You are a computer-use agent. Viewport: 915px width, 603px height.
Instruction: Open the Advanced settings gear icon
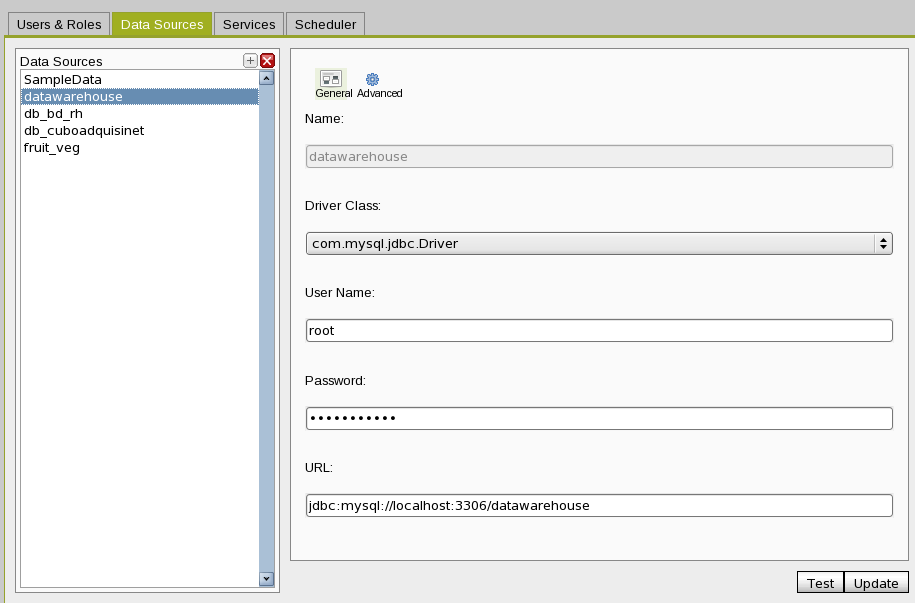coord(372,79)
